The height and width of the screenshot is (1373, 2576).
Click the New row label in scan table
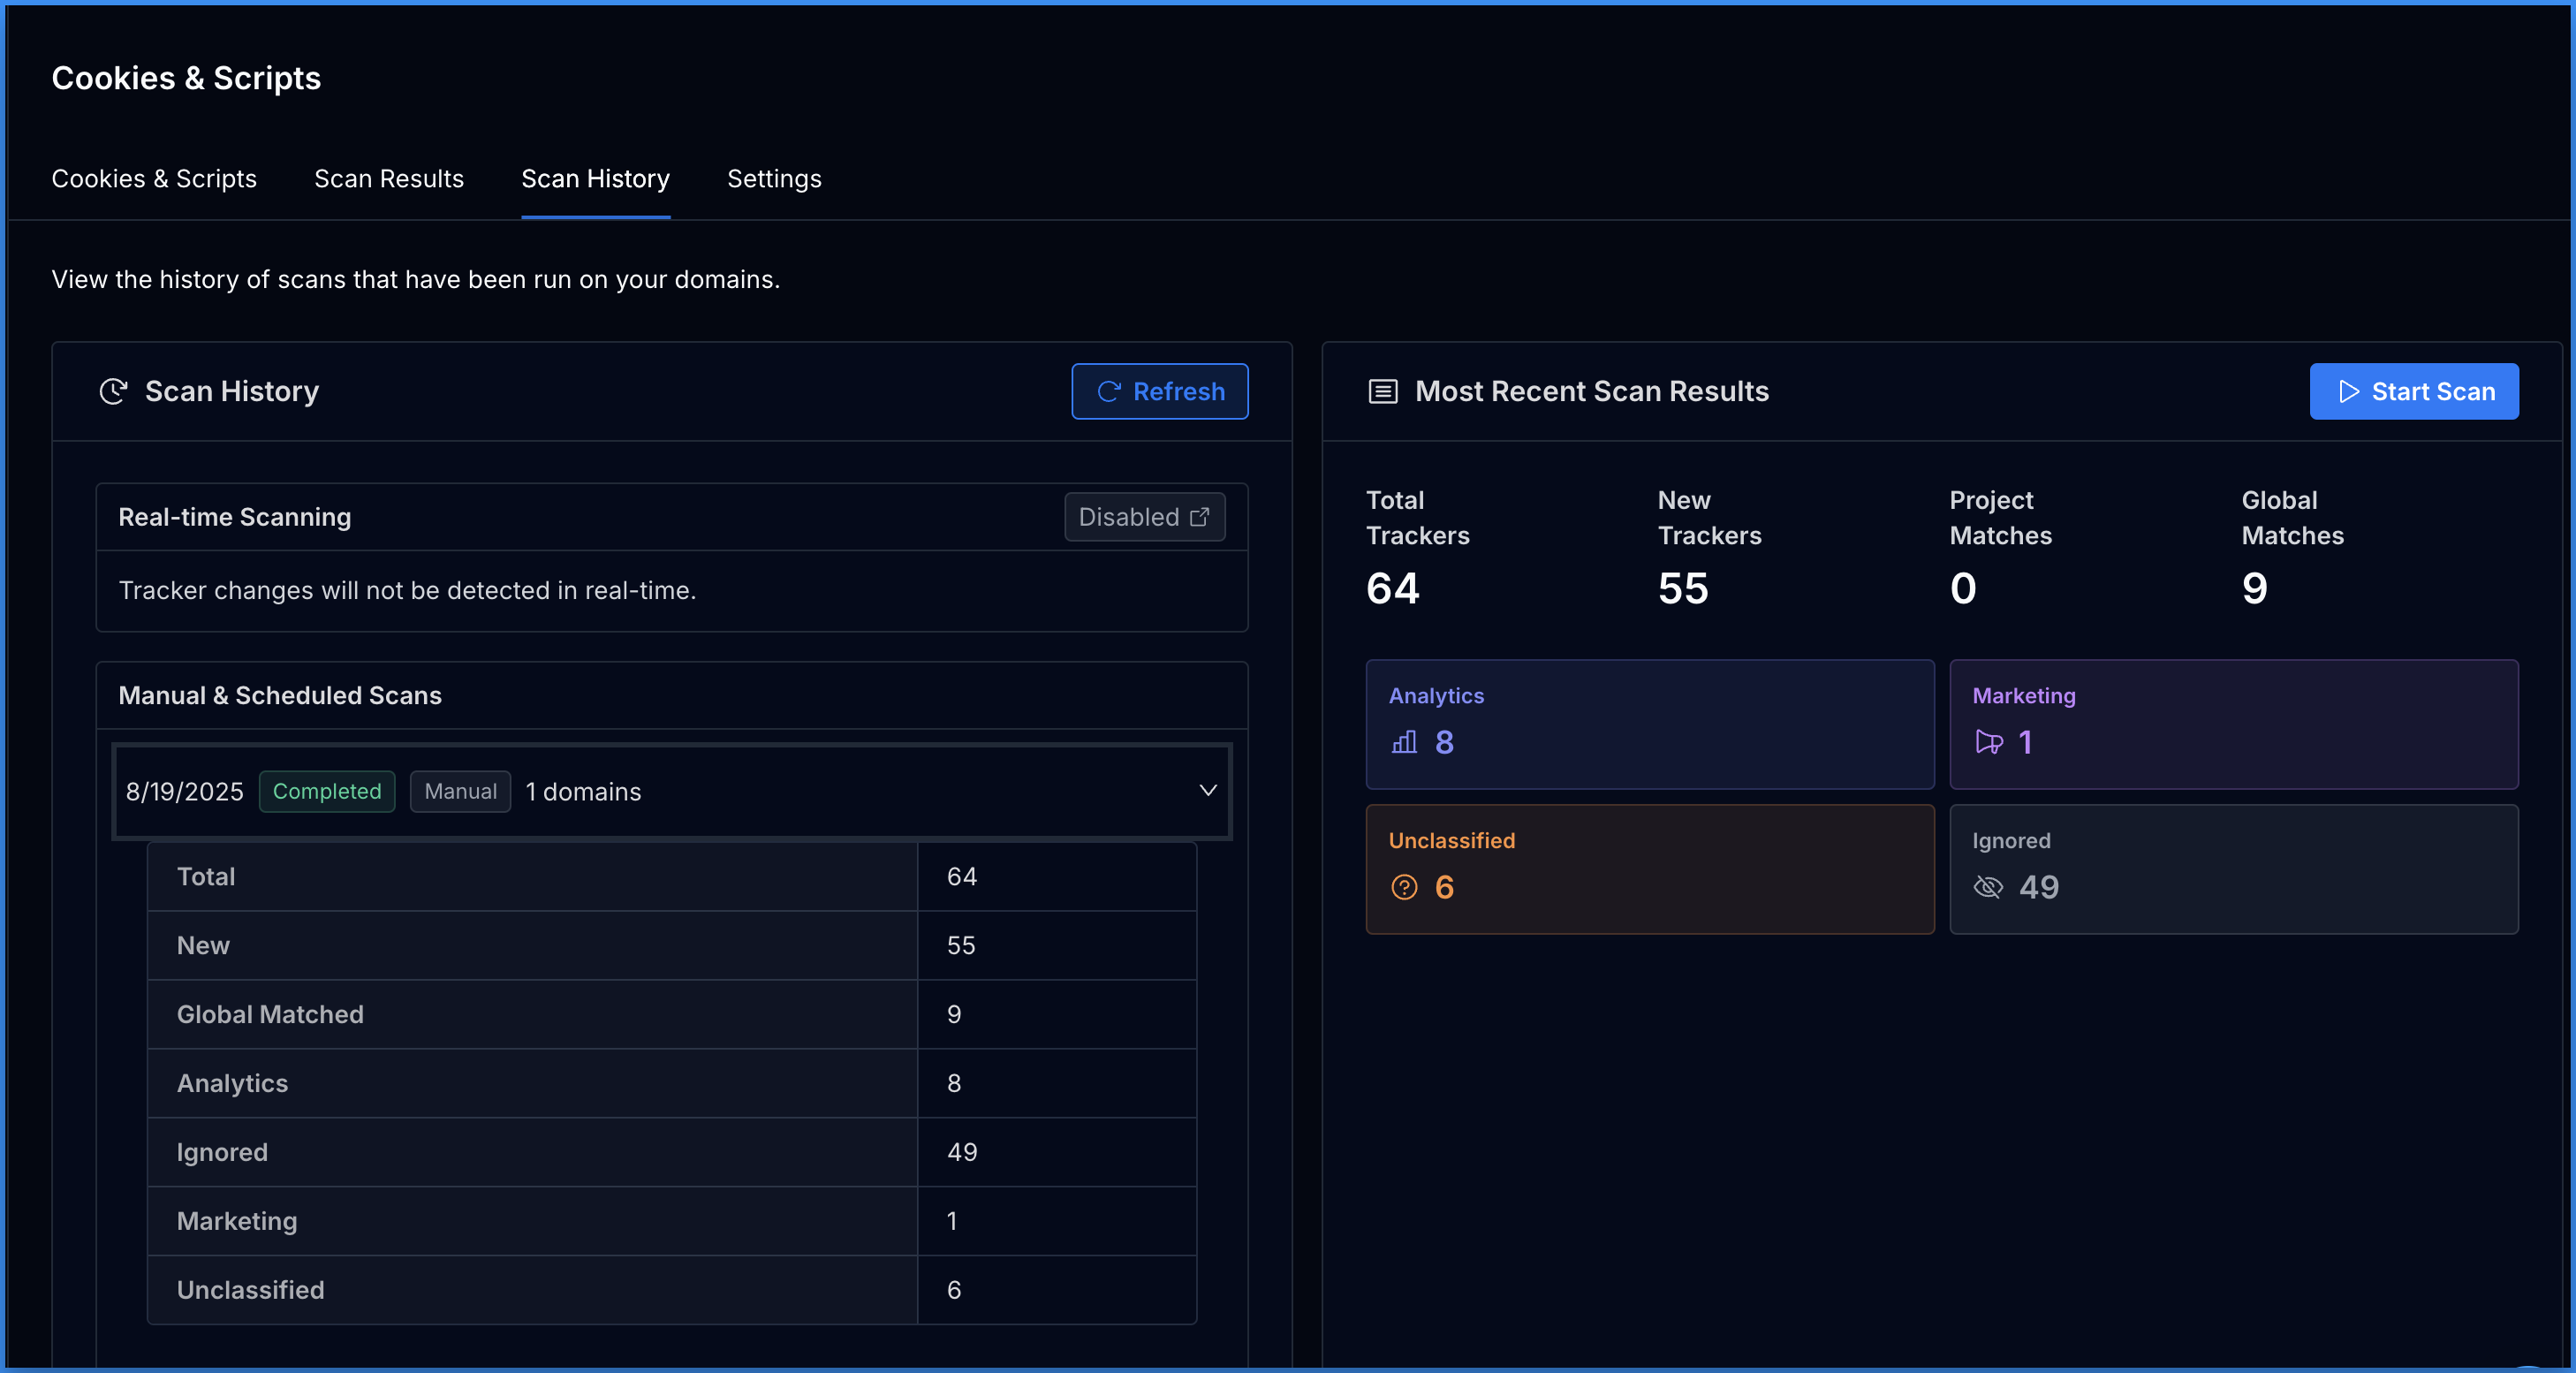coord(203,945)
